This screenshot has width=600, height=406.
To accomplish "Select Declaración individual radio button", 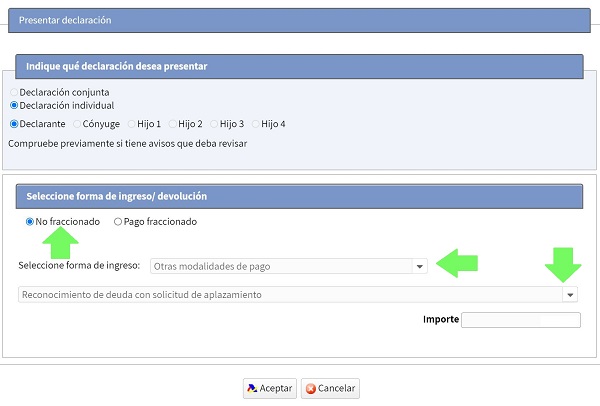I will tap(14, 105).
